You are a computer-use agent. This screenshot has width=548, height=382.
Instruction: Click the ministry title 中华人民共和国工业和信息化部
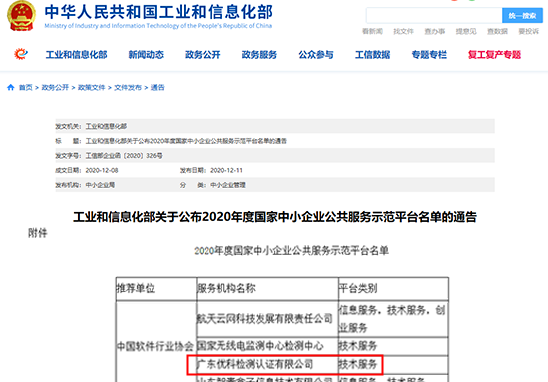point(159,12)
